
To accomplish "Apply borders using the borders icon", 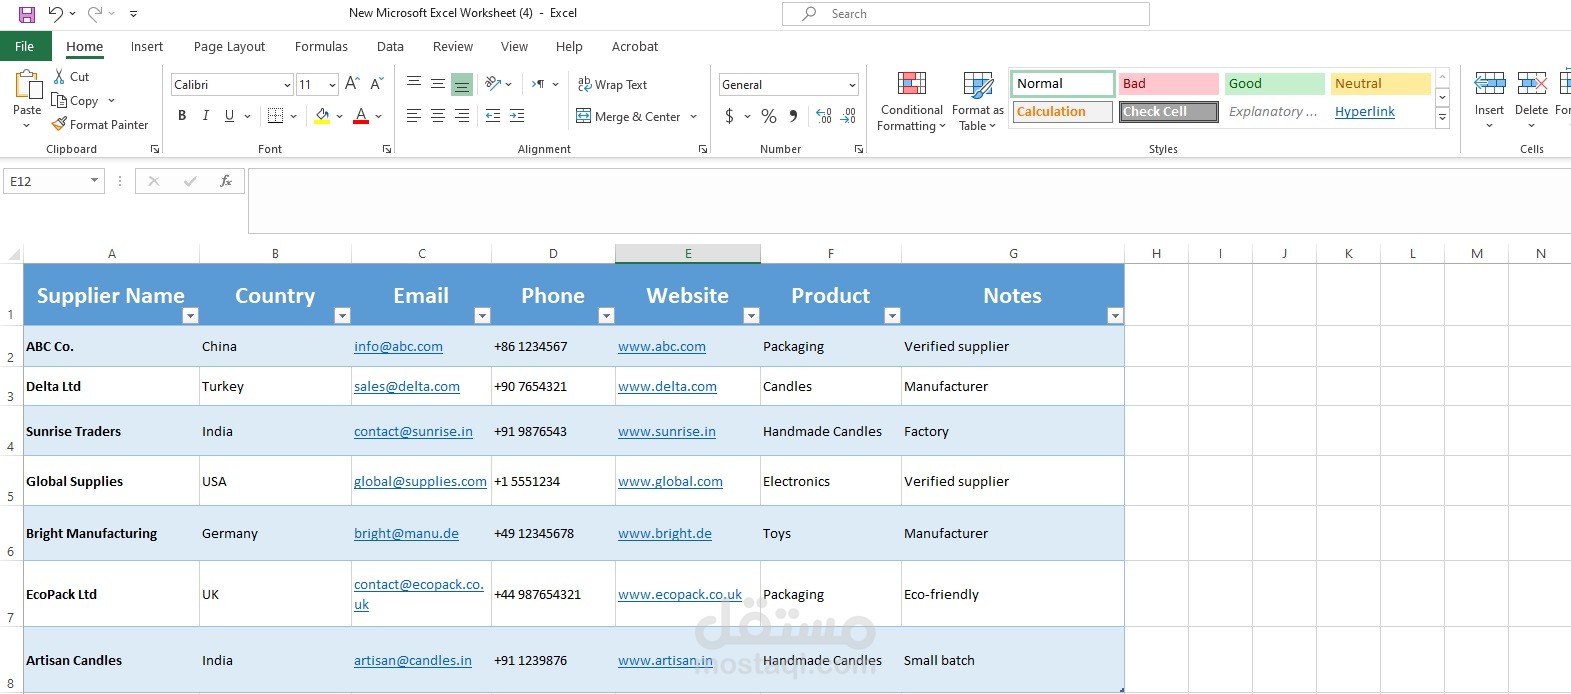I will tap(276, 116).
